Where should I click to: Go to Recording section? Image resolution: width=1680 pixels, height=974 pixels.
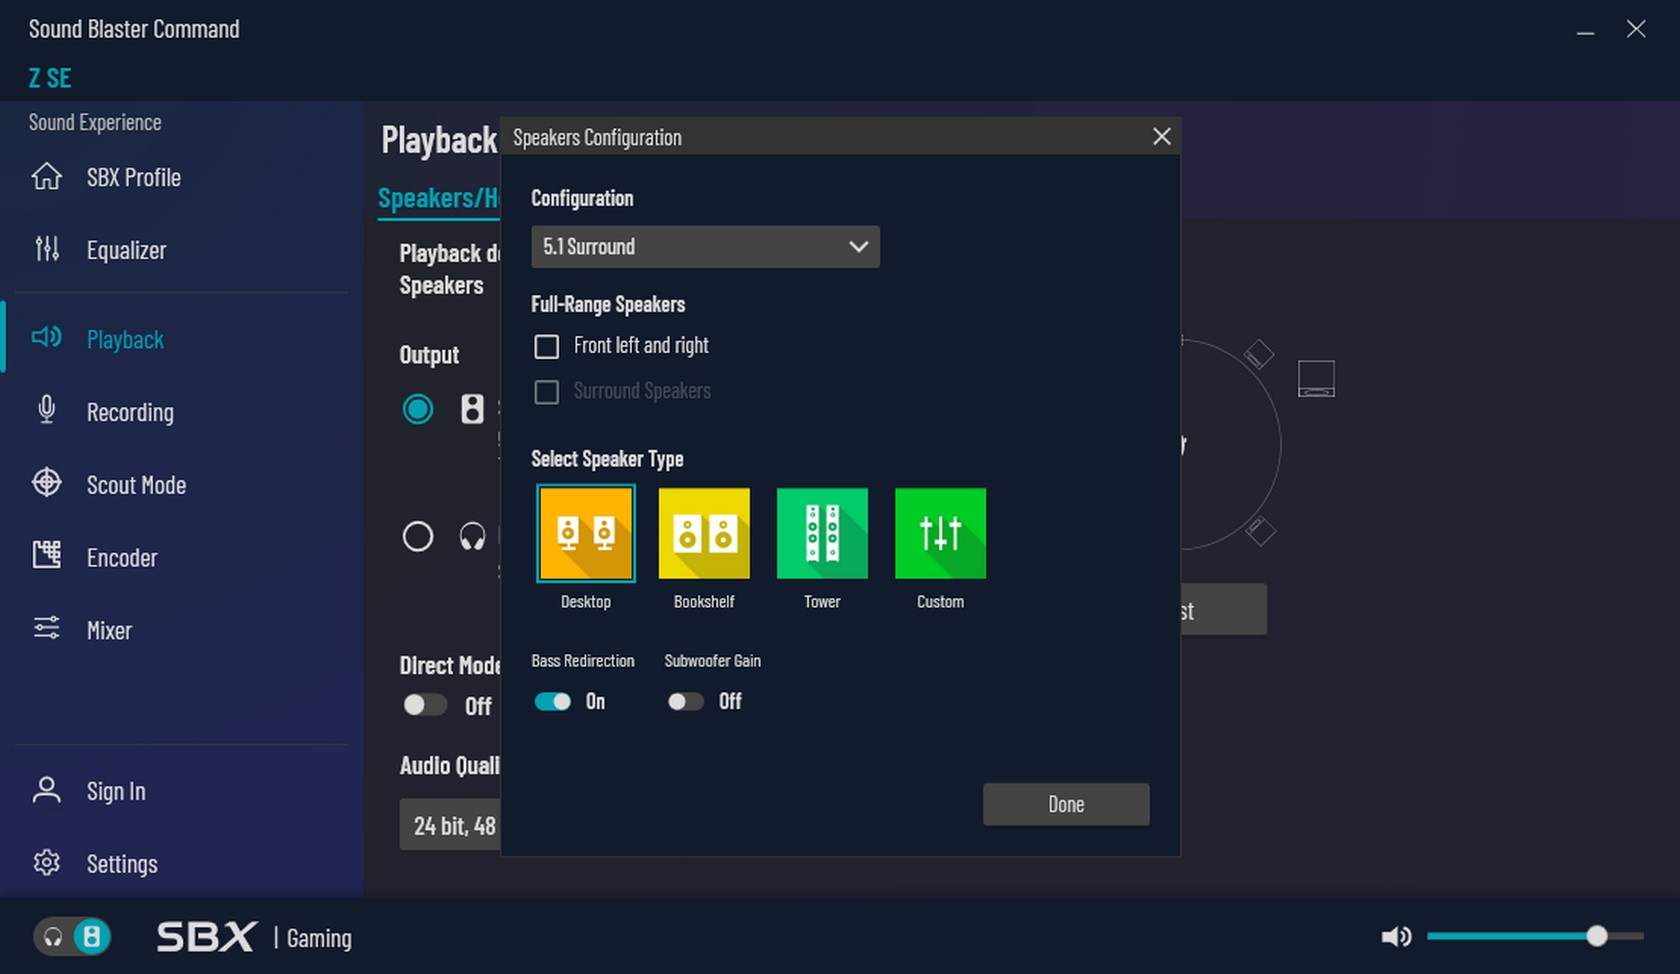coord(130,412)
